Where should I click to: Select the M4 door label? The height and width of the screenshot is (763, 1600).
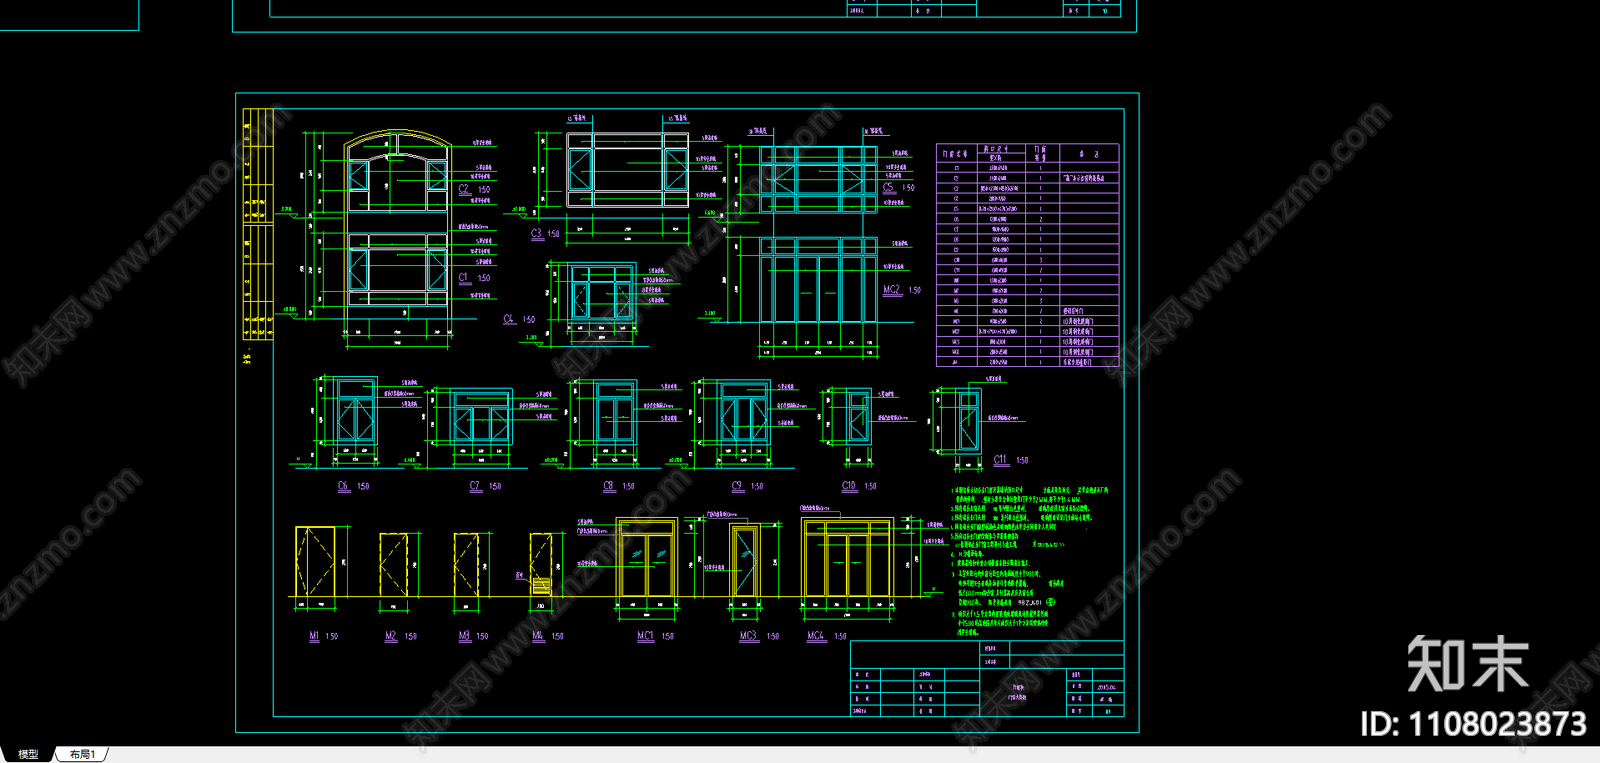[x=538, y=636]
